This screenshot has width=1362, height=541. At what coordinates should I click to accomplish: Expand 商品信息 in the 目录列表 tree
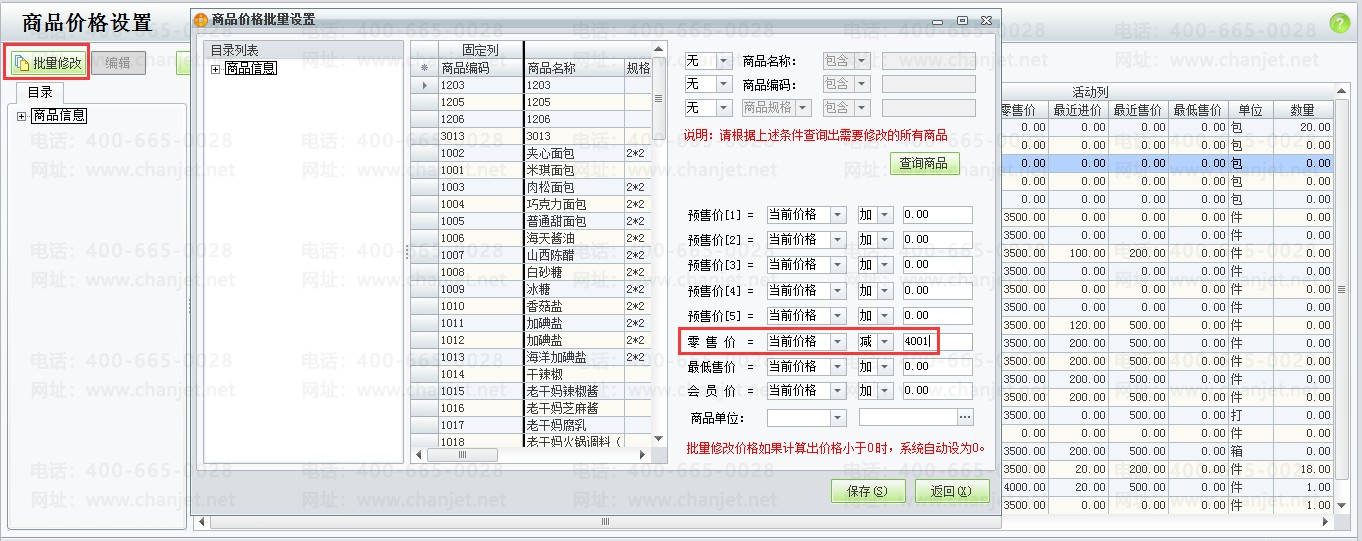(215, 69)
